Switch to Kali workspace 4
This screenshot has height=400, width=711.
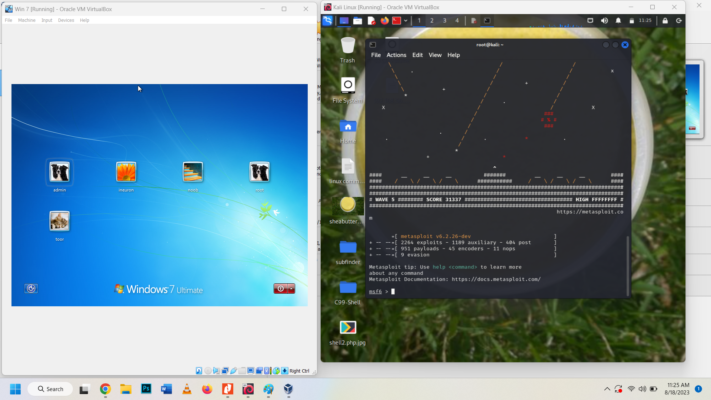457,20
